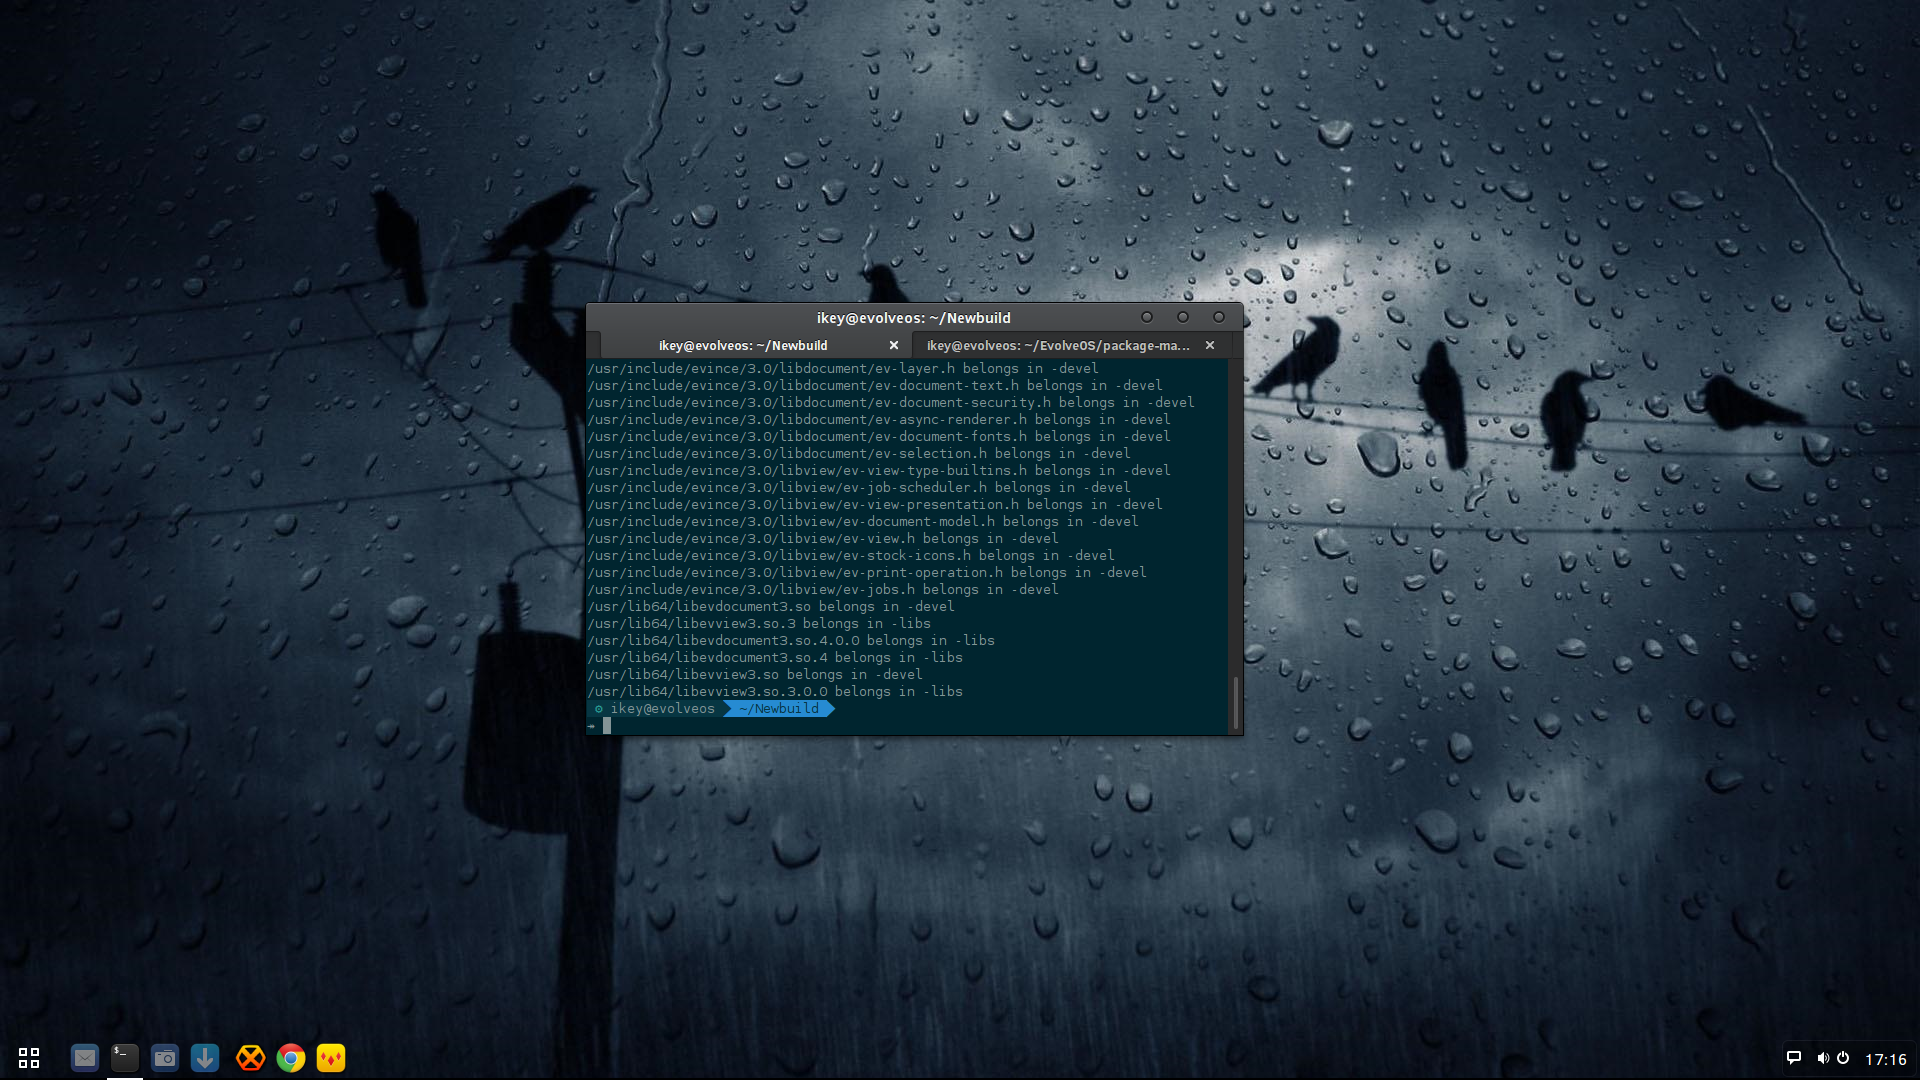Image resolution: width=1920 pixels, height=1080 pixels.
Task: Click the terminal title bar 'ikey@evolveos: ~/Newbuild'
Action: pyautogui.click(x=913, y=318)
